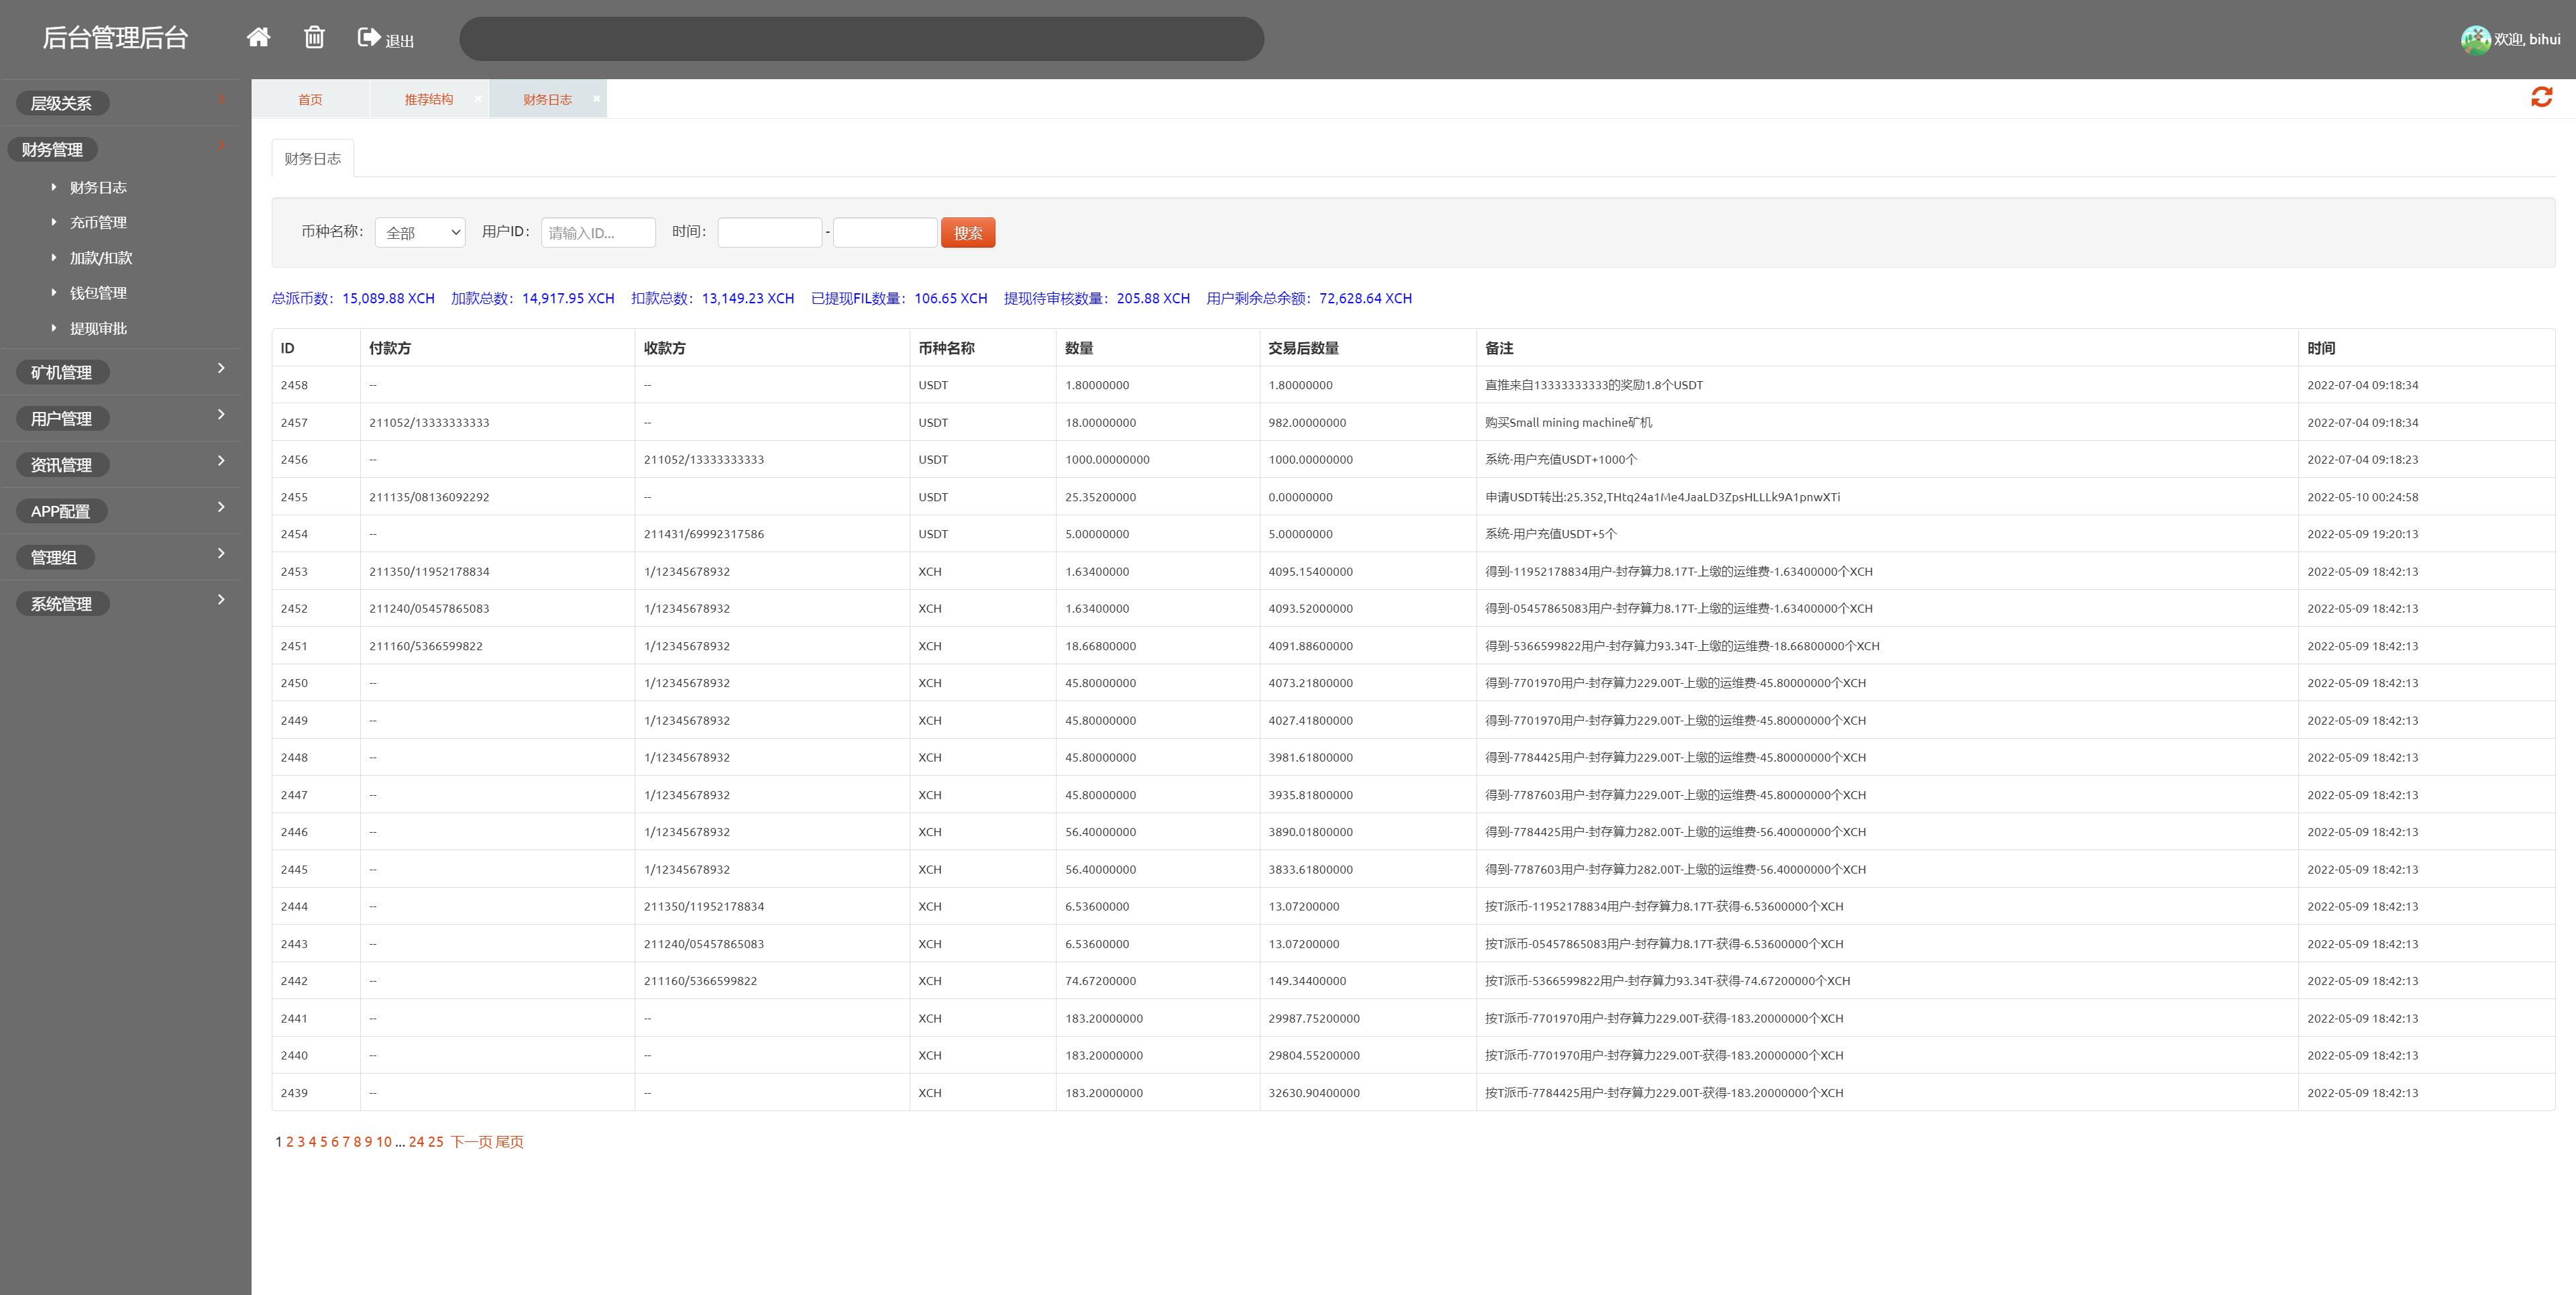Click the 钱包管理 menu item
Screen dimensions: 2576x1295
99,293
